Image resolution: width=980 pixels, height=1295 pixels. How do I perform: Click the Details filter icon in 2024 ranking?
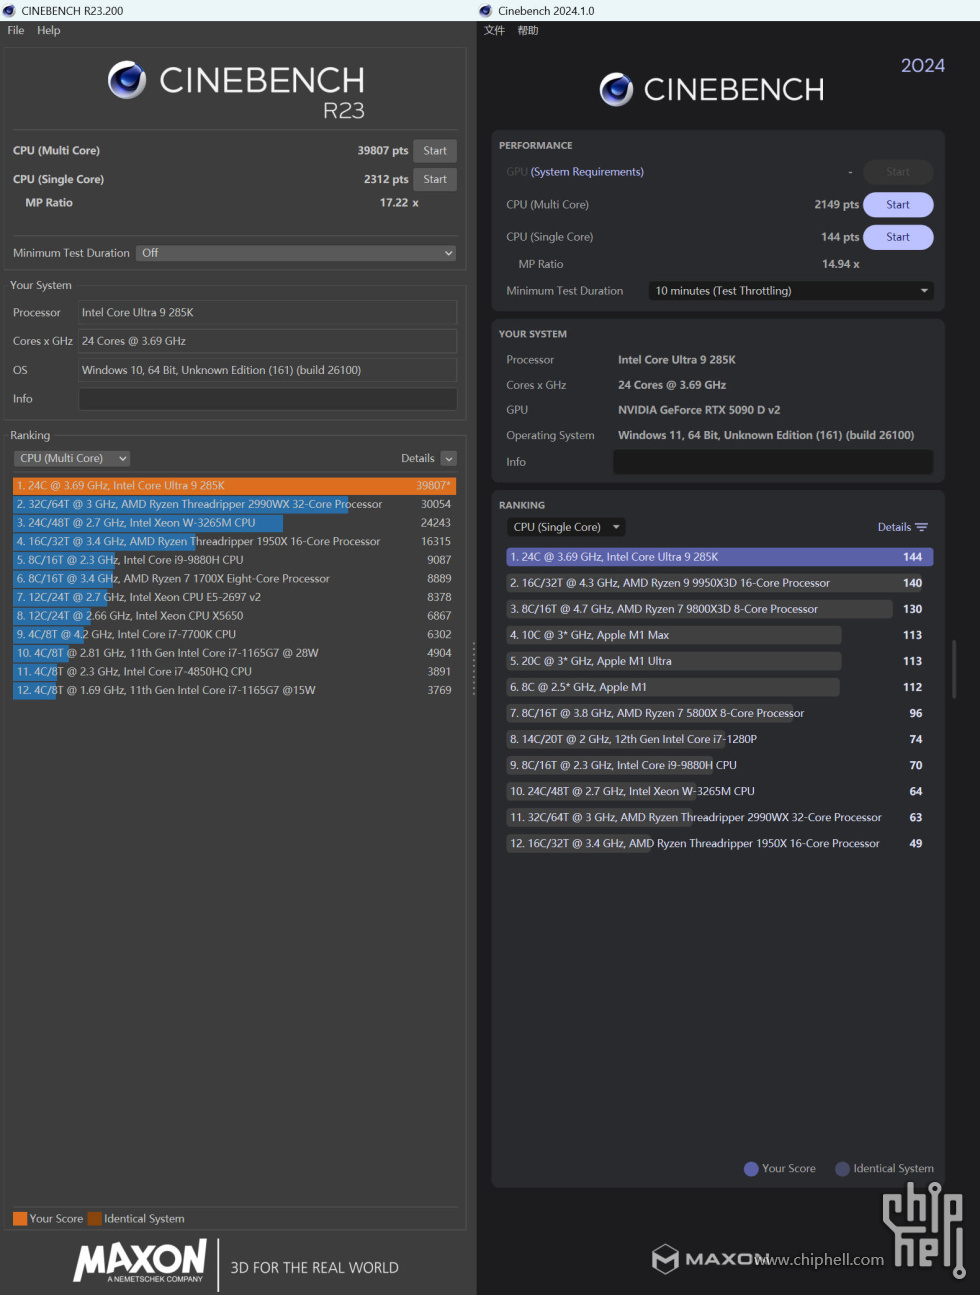coord(921,527)
